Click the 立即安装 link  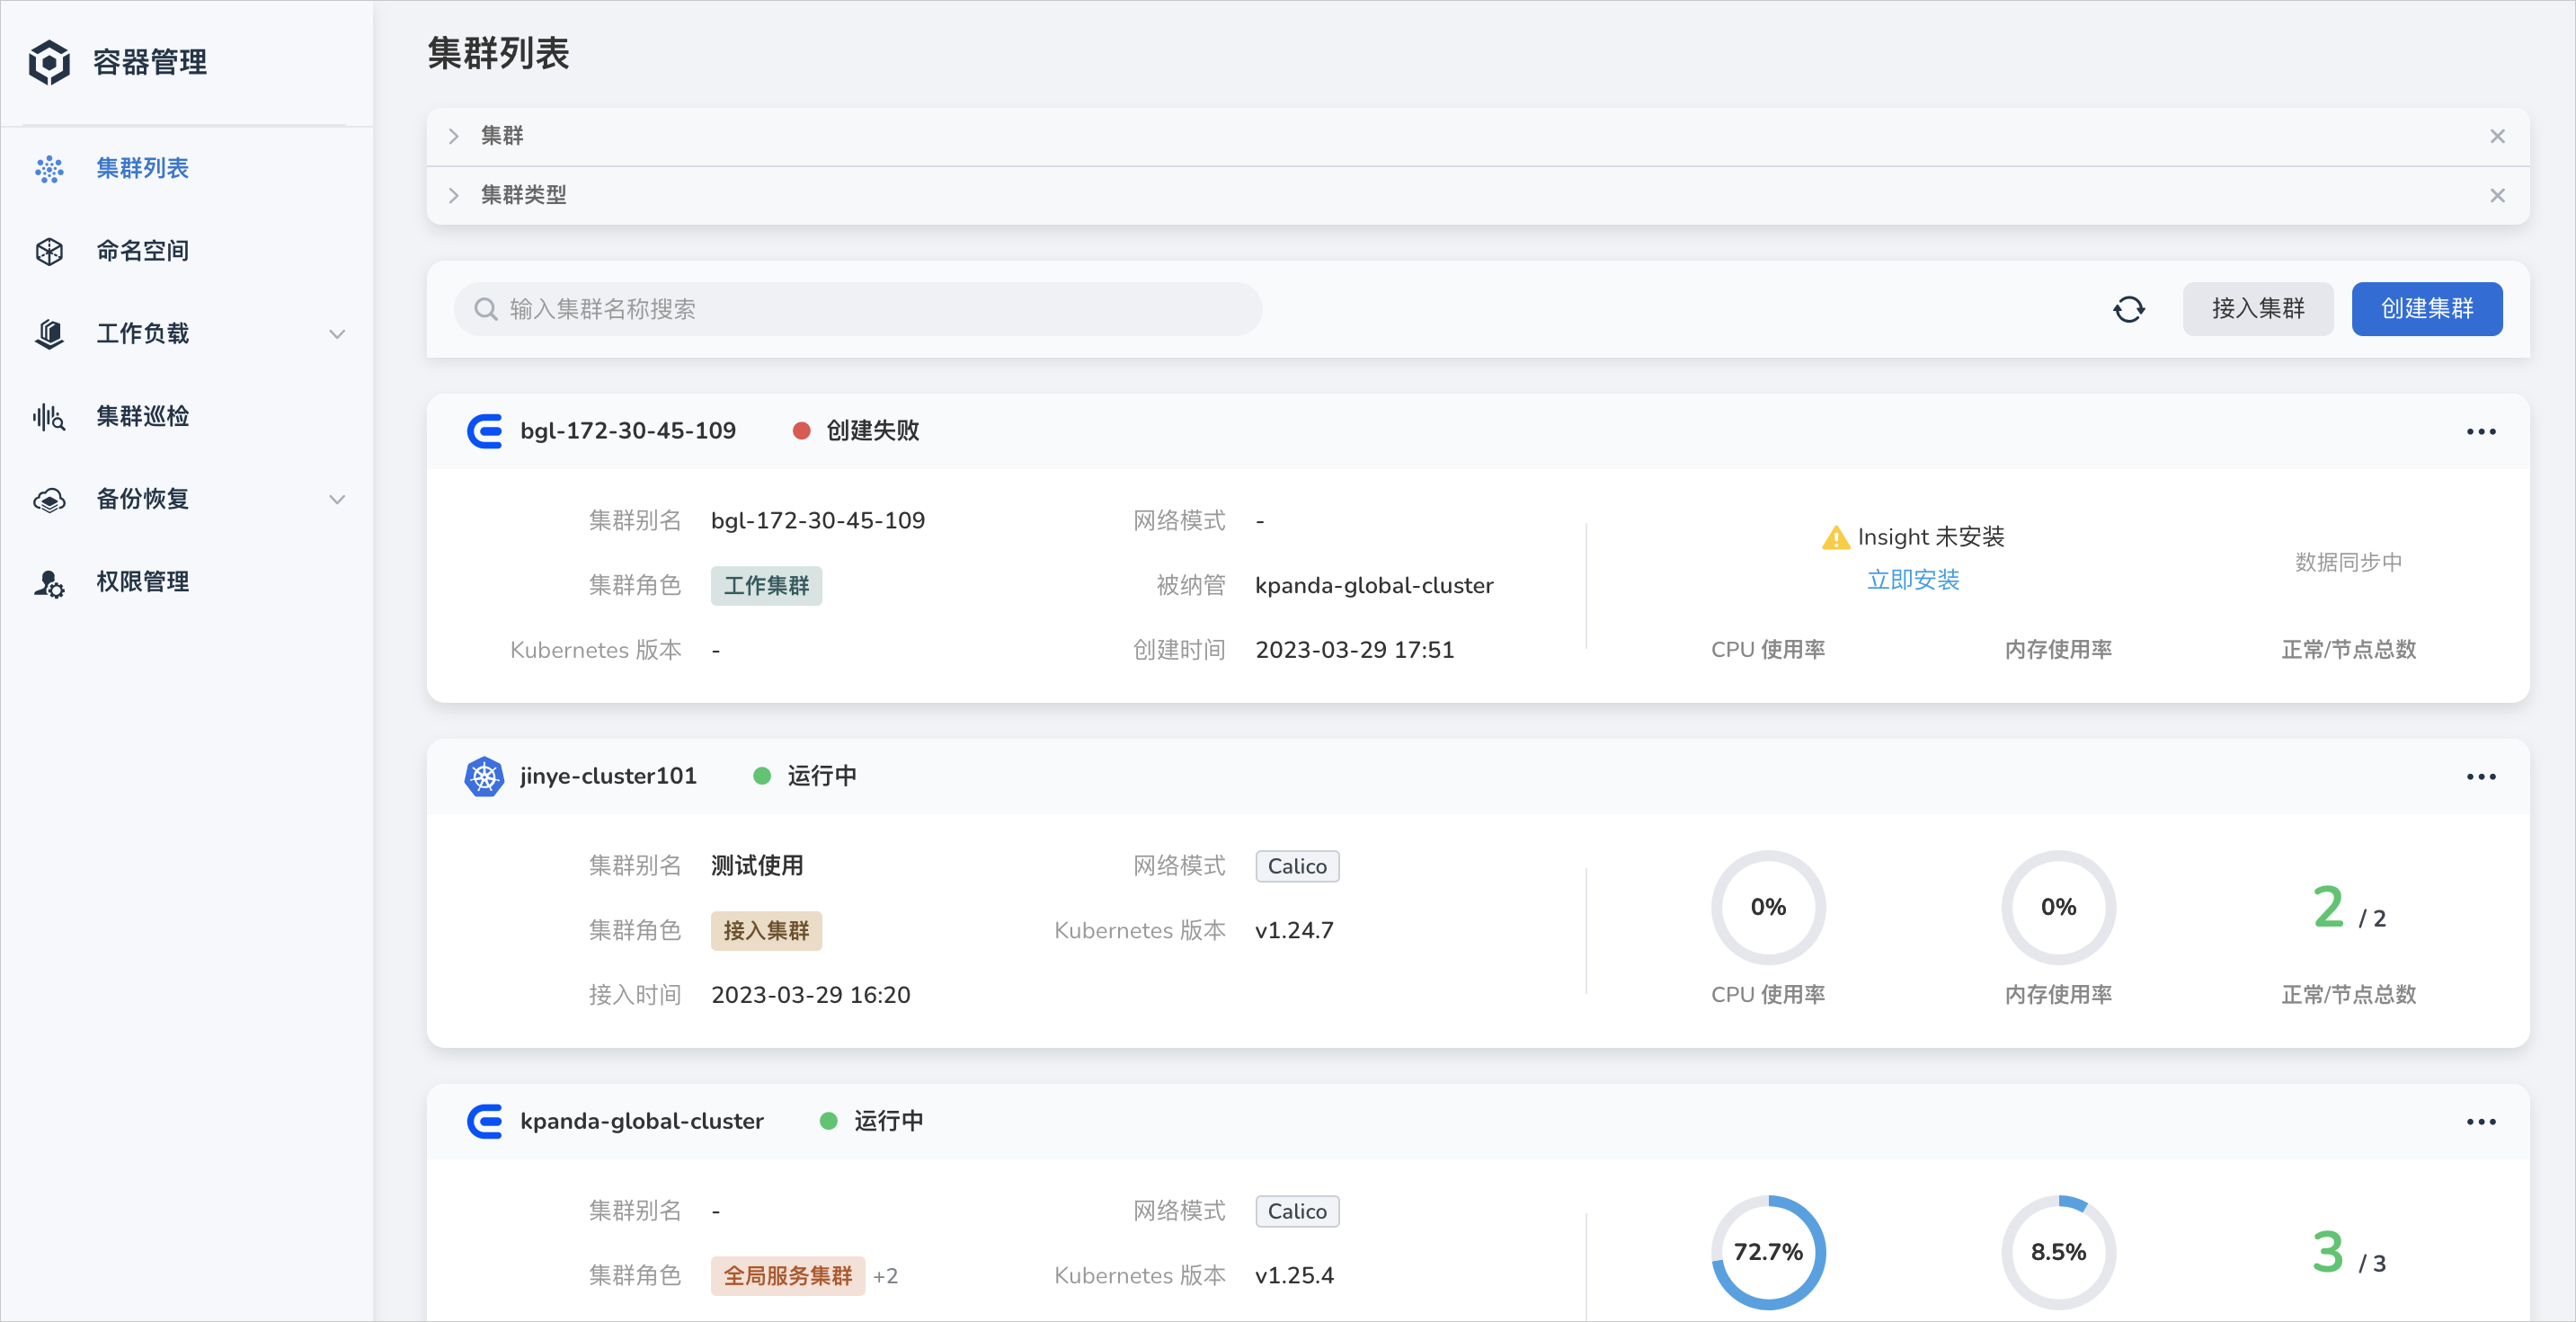1912,580
